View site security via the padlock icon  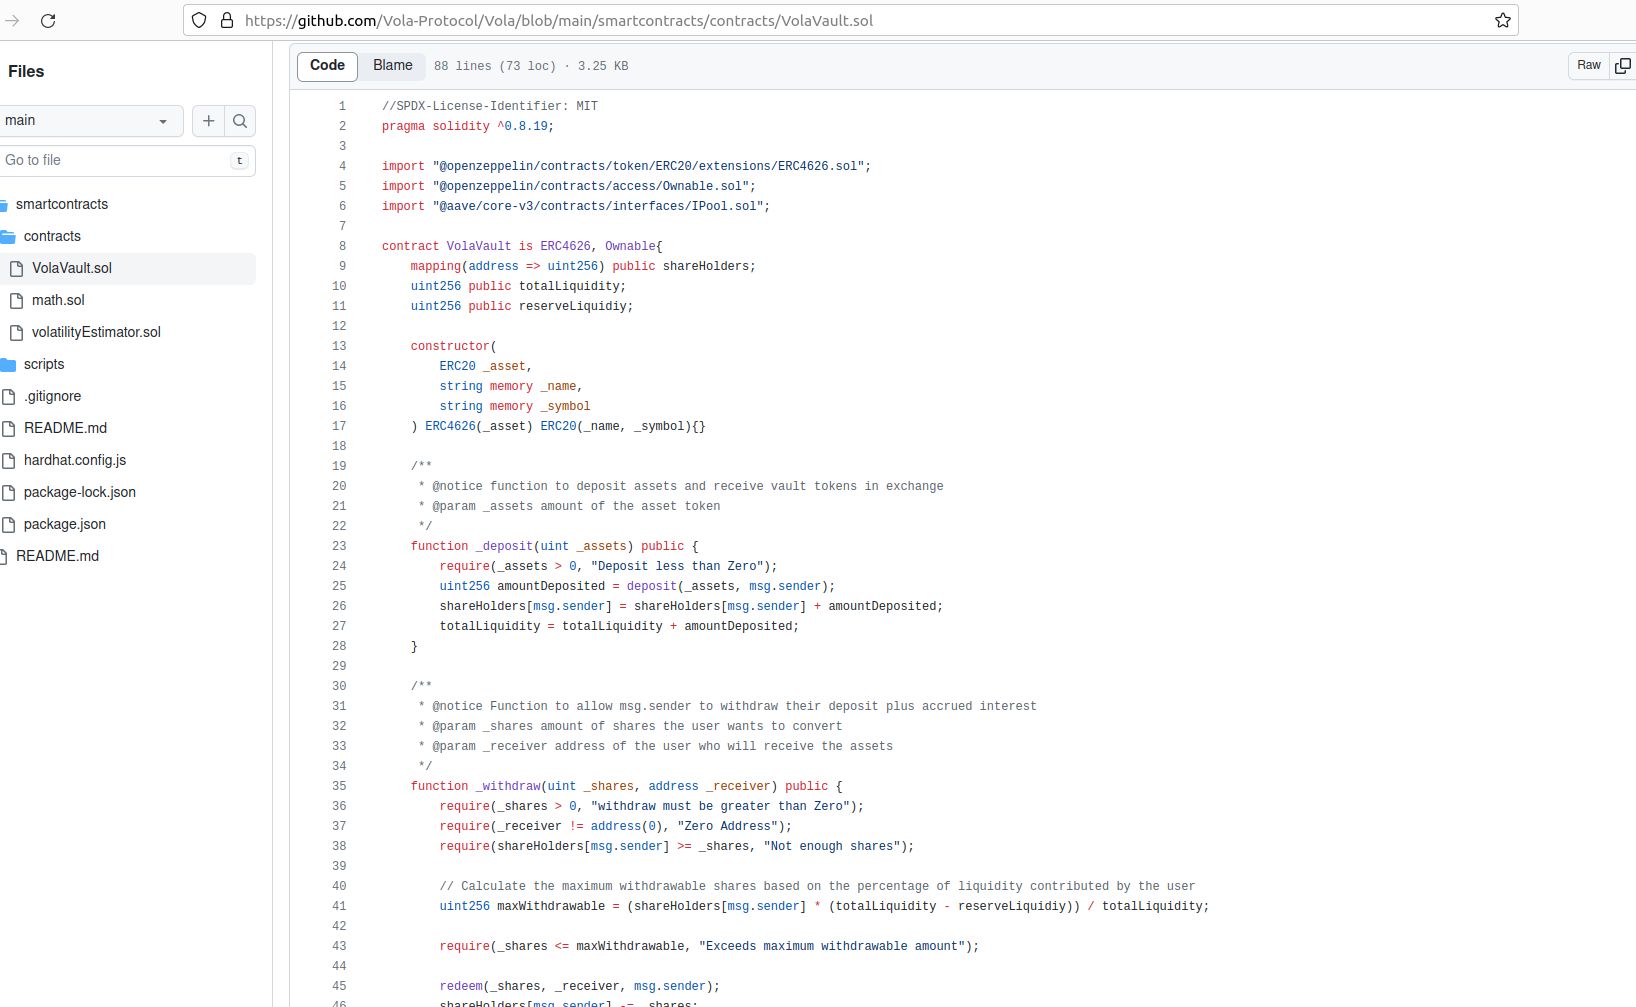[226, 20]
